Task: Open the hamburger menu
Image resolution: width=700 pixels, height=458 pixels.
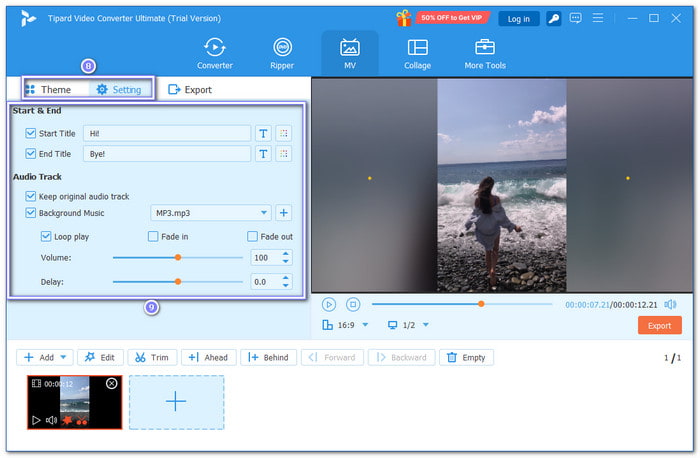Action: point(598,18)
